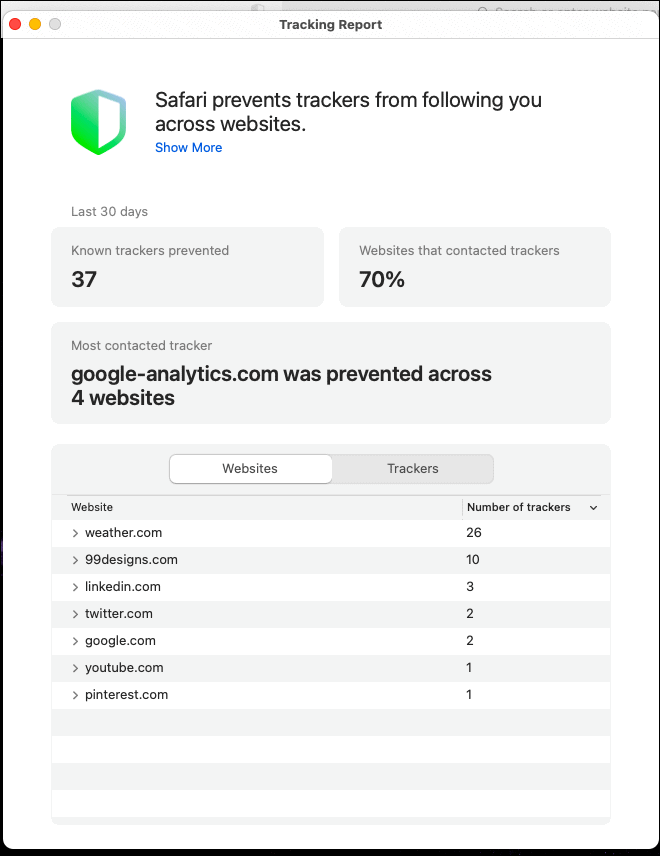Switch to the Trackers tab
This screenshot has width=660, height=856.
pyautogui.click(x=412, y=469)
